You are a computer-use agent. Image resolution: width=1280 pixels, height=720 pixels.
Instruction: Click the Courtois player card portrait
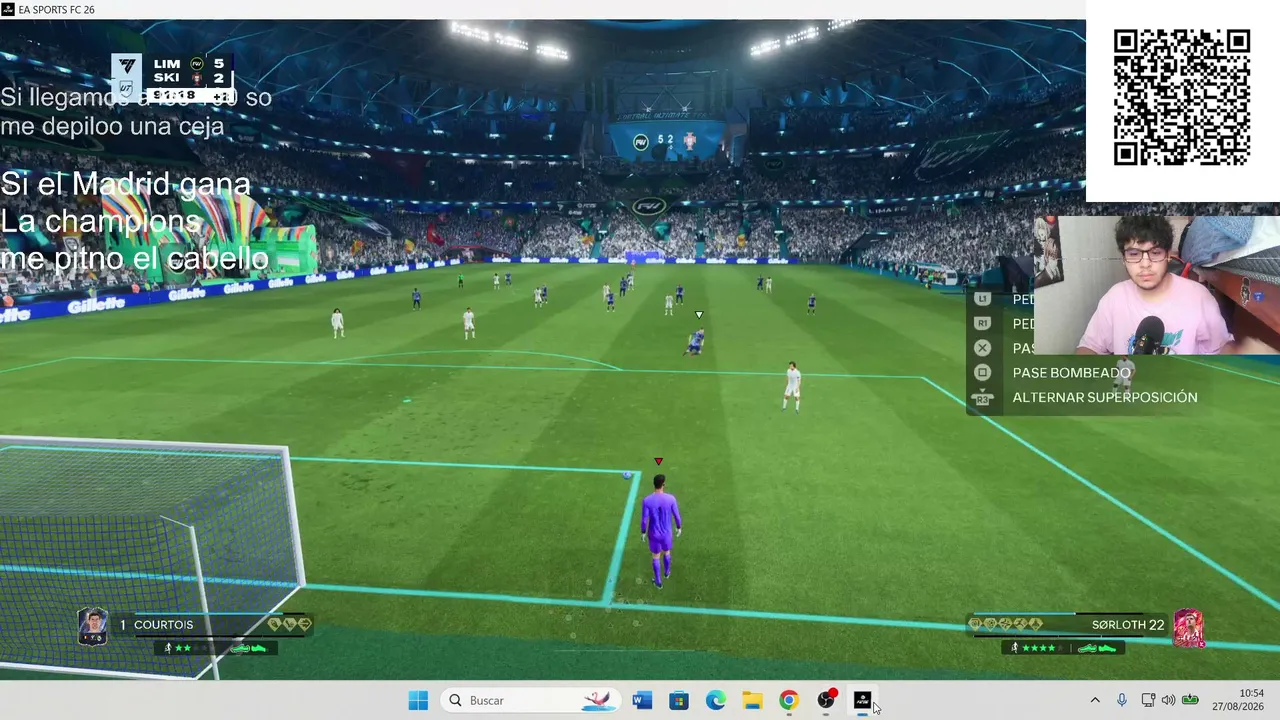click(x=93, y=627)
